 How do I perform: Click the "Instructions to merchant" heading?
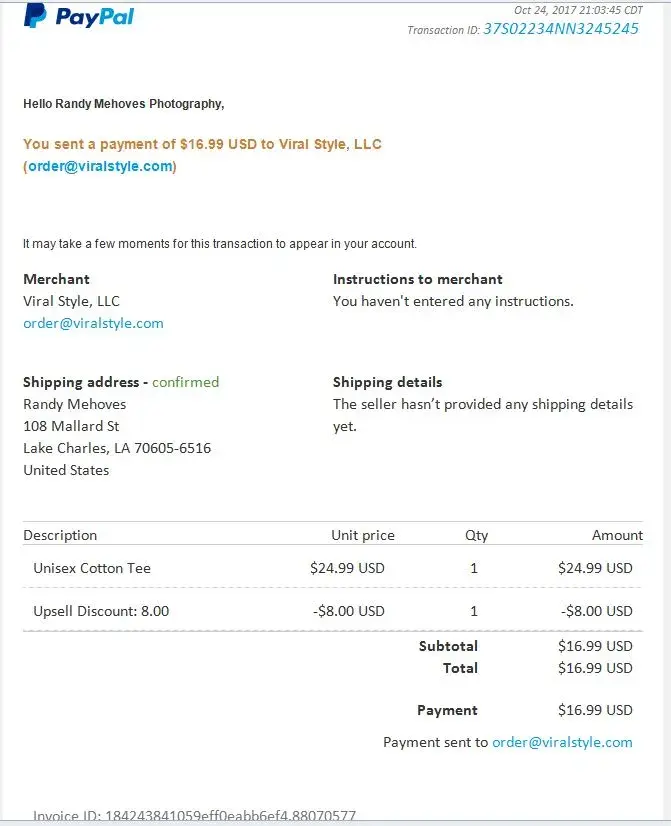tap(418, 279)
